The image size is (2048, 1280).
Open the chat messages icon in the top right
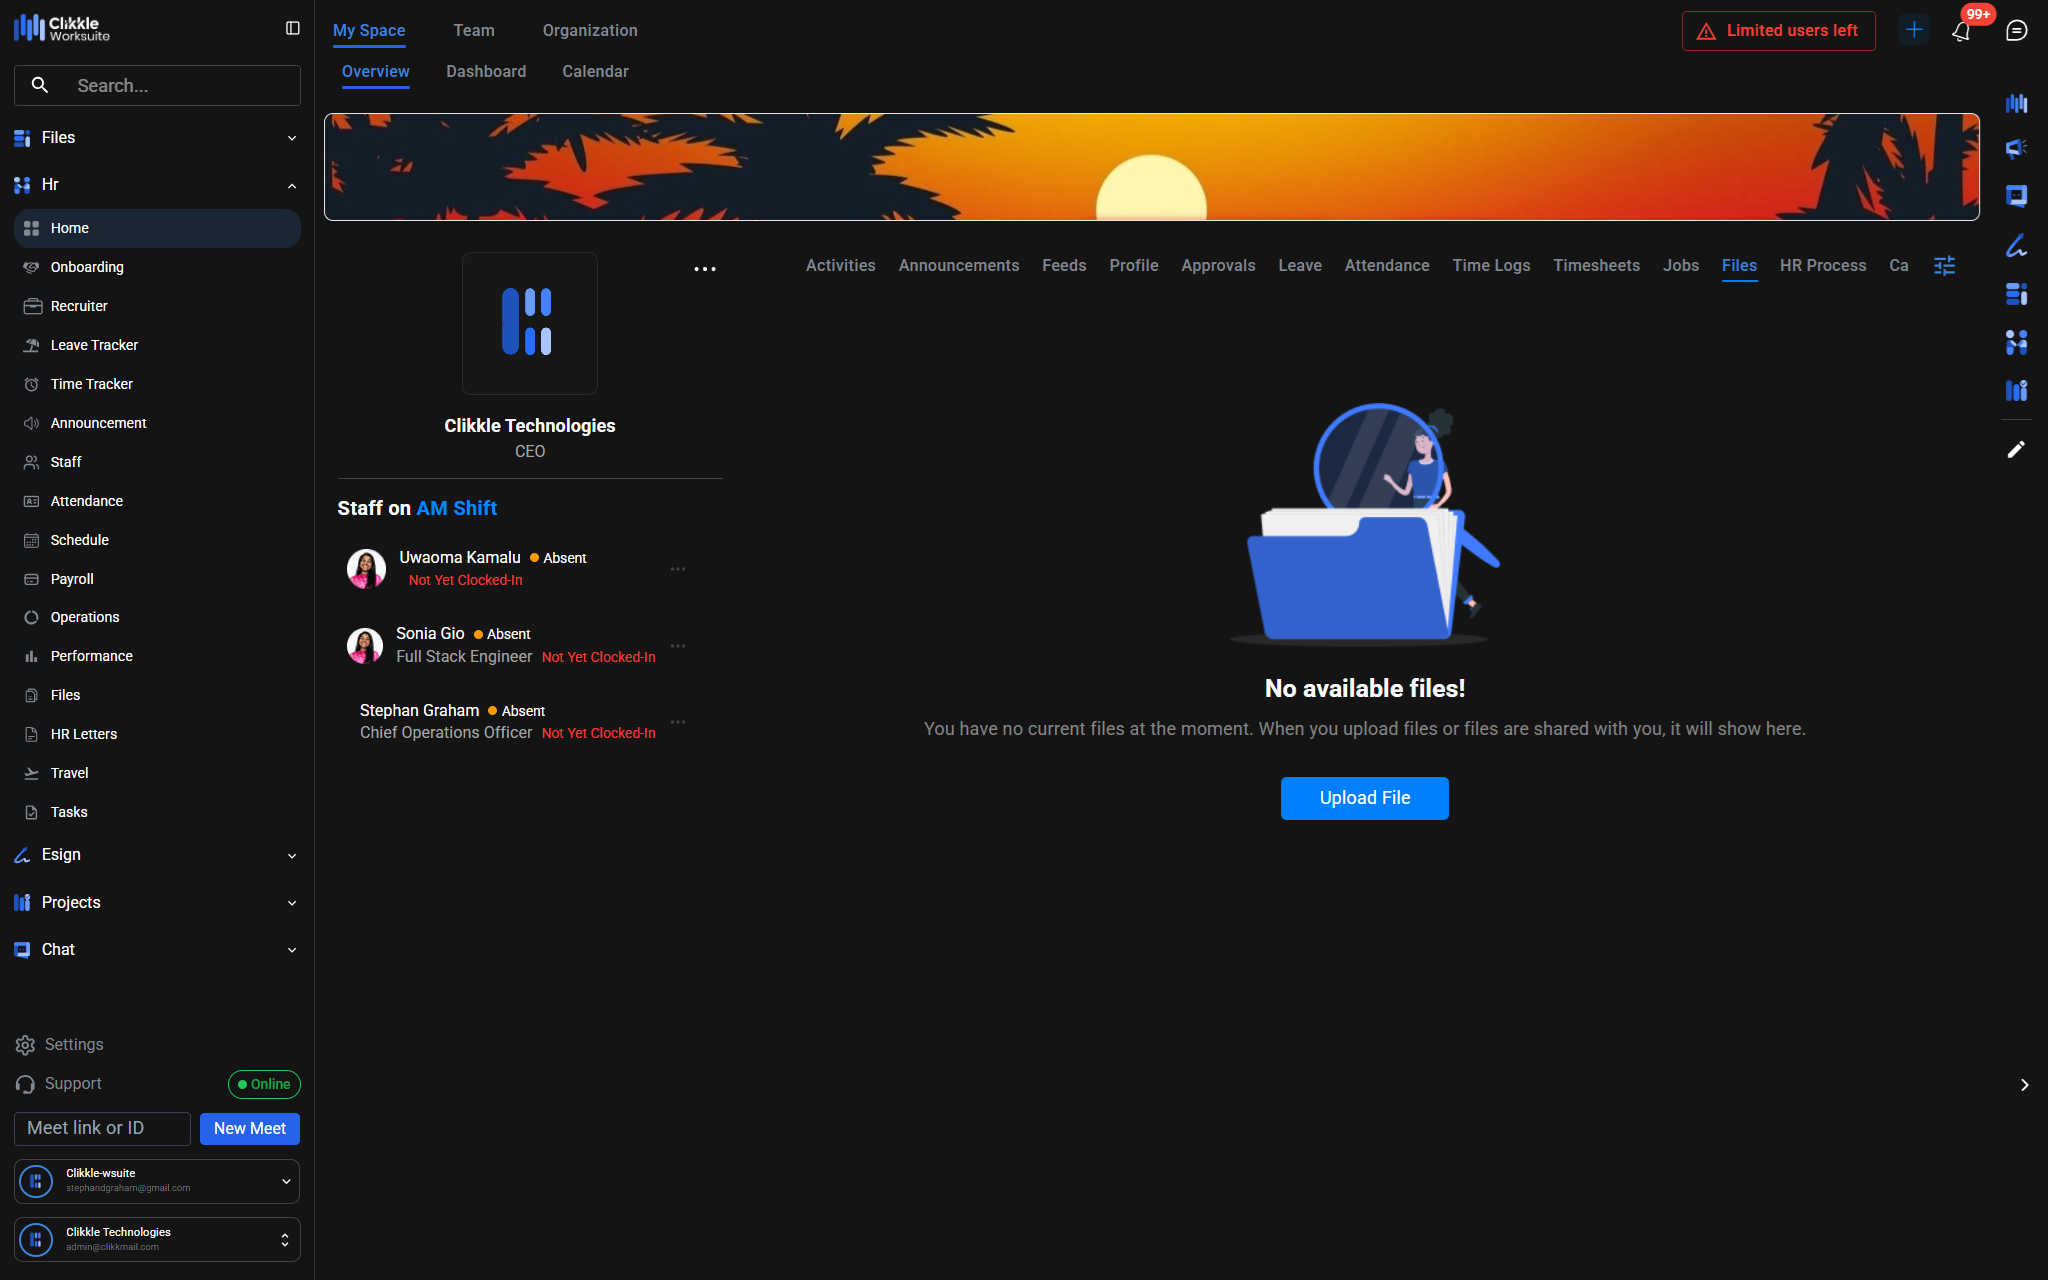click(x=2016, y=31)
